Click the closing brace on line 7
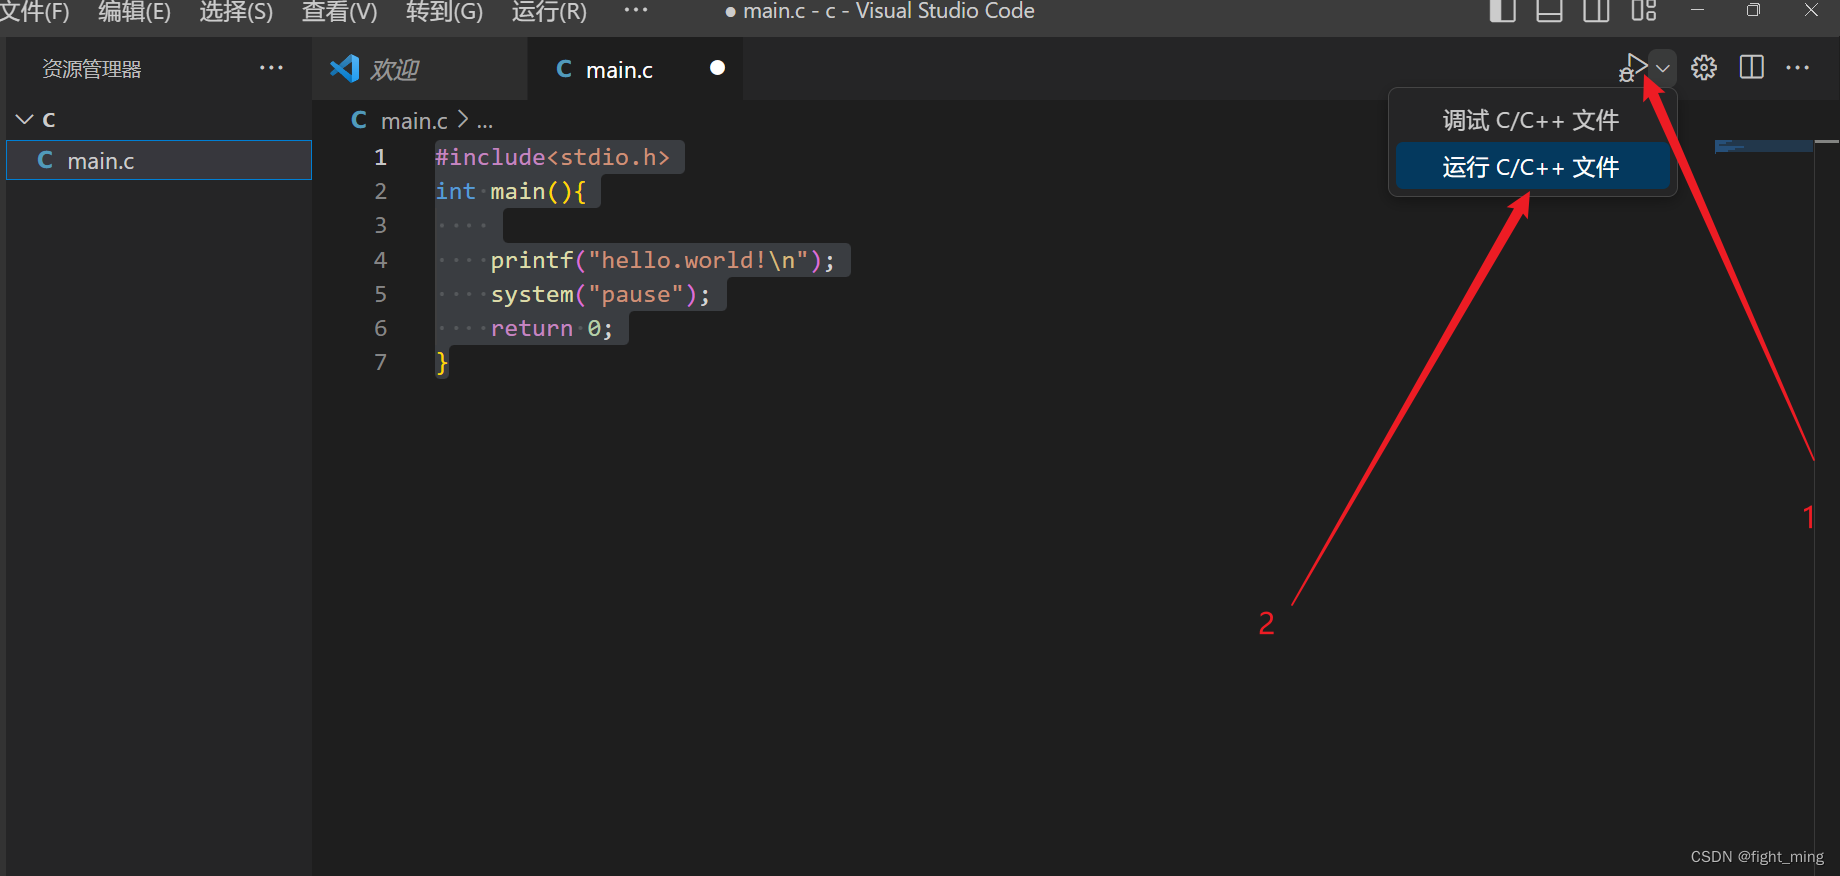Image resolution: width=1840 pixels, height=876 pixels. 441,362
